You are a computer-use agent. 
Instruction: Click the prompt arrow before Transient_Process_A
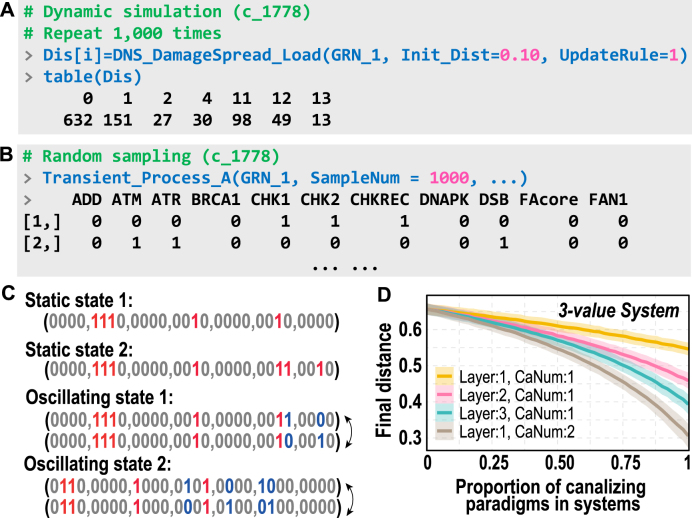[28, 178]
